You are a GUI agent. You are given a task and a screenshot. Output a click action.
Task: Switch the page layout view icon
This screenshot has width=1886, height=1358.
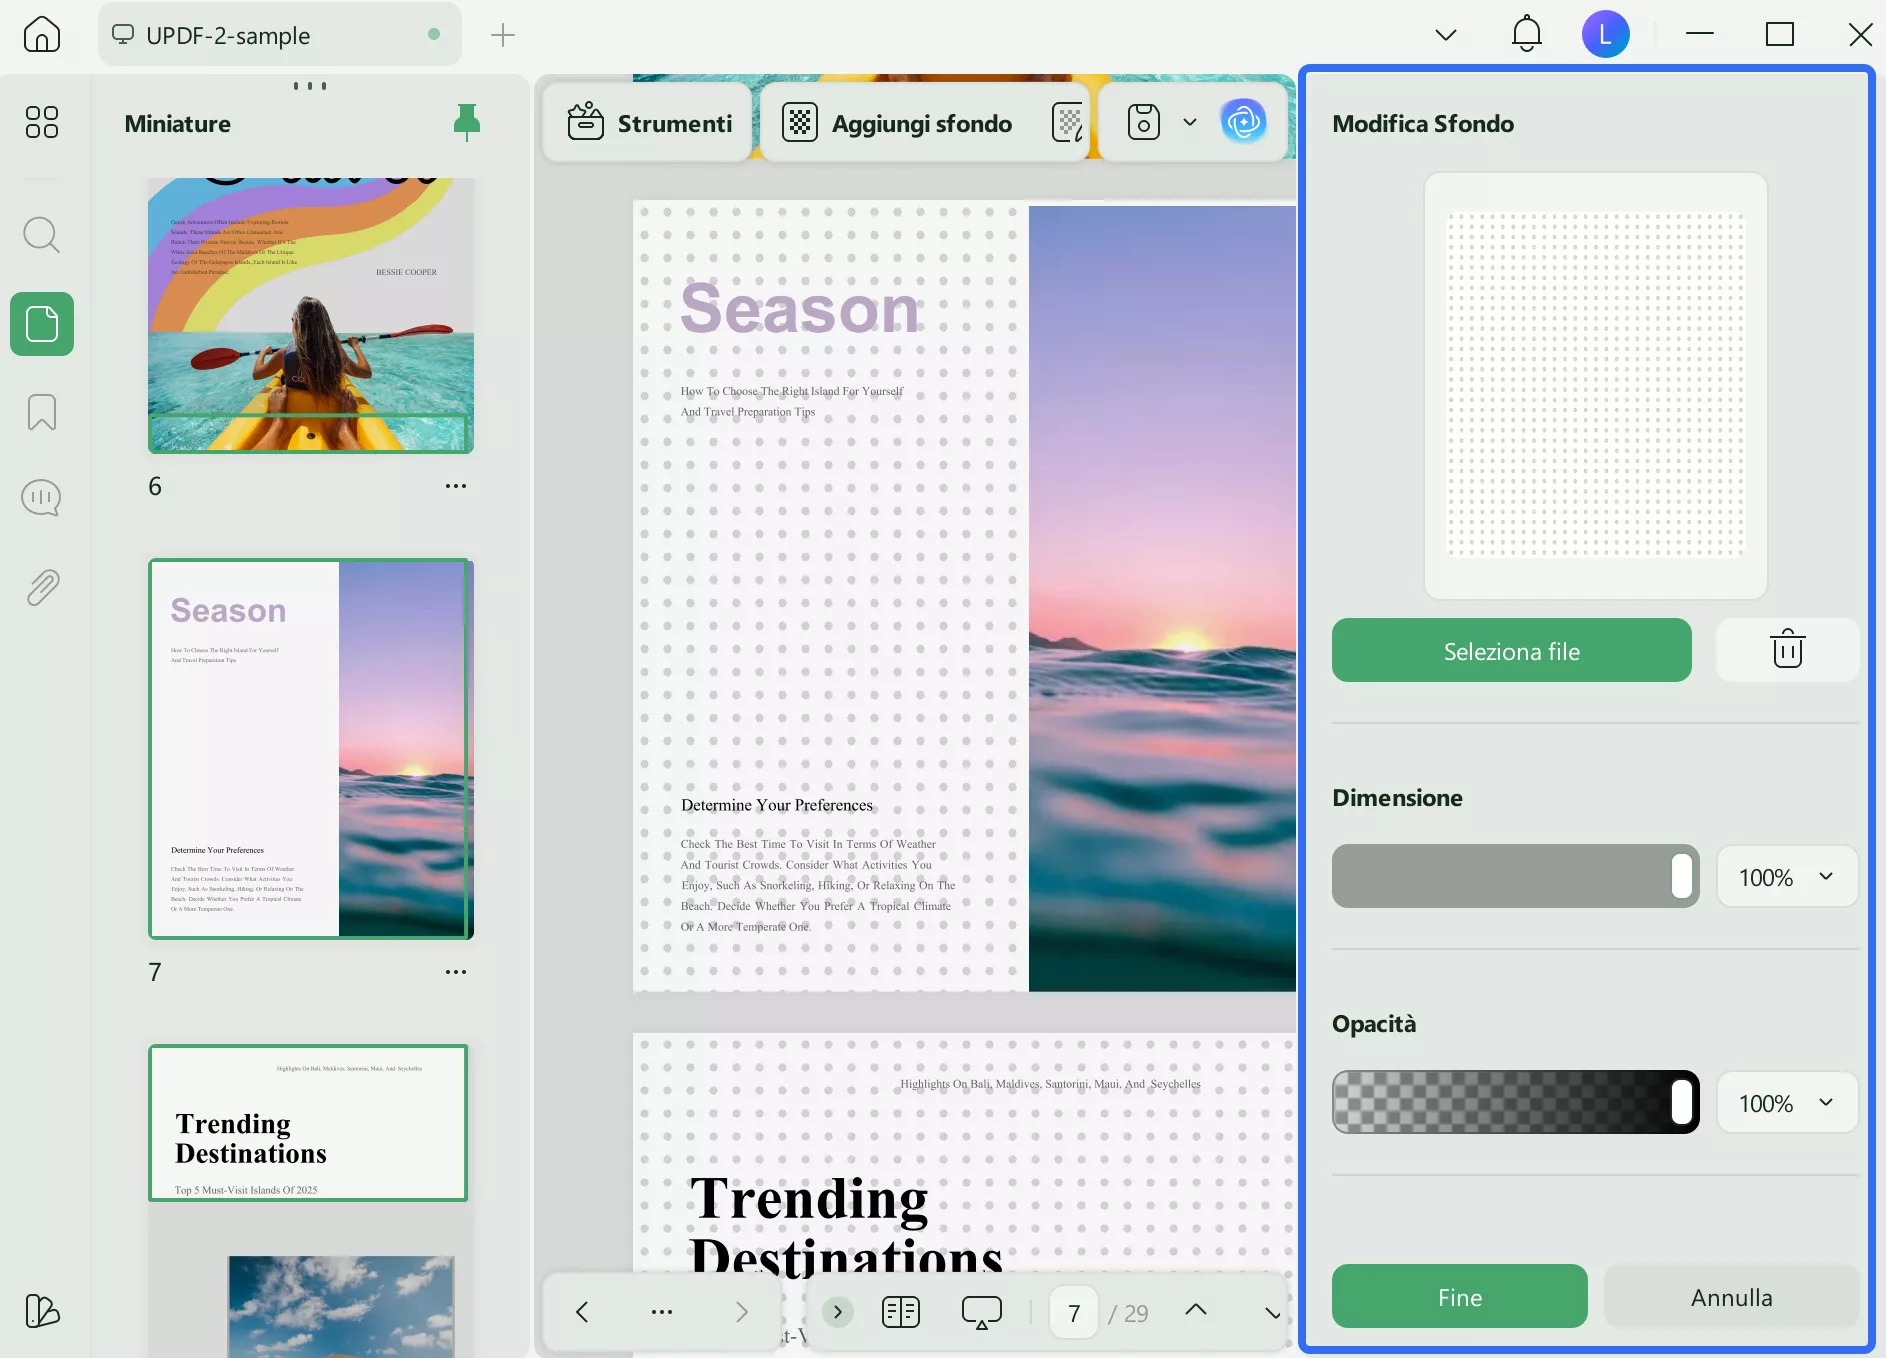coord(901,1312)
